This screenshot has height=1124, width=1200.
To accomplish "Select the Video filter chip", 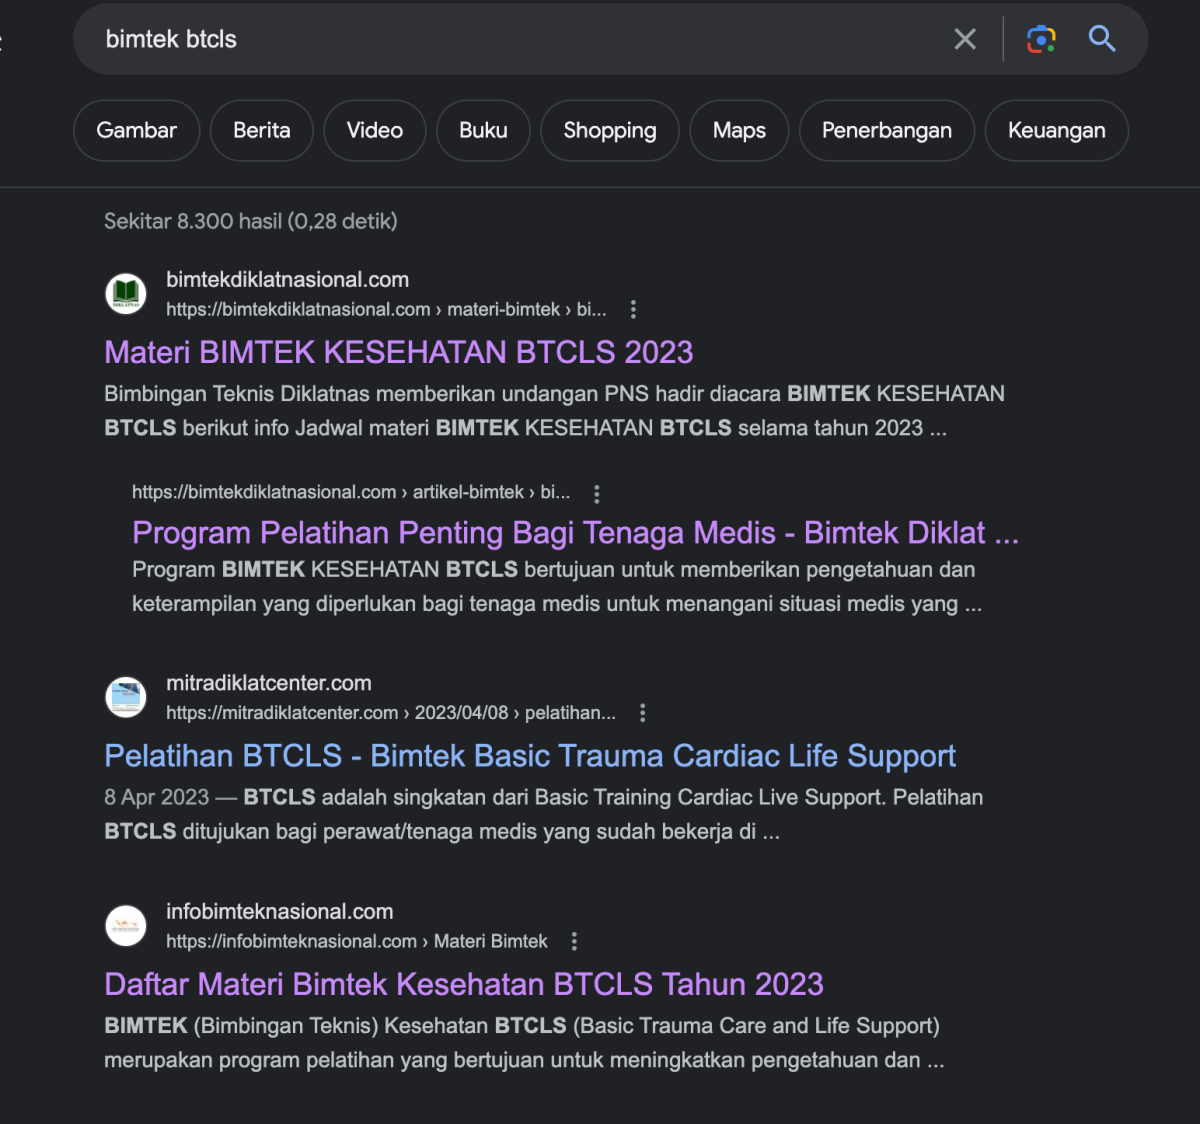I will tap(374, 130).
